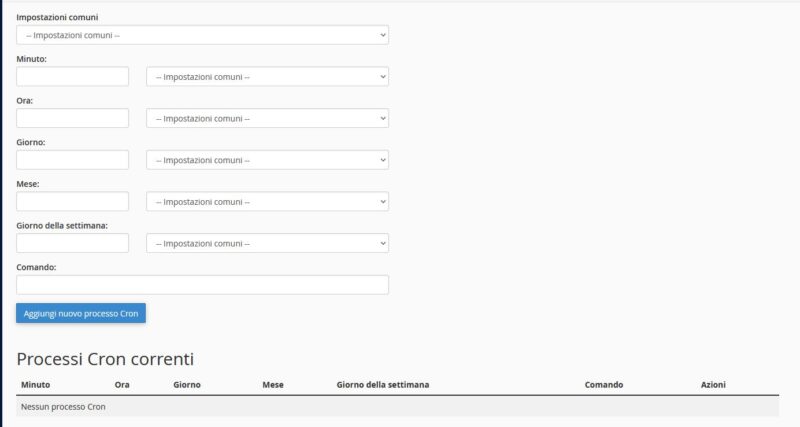Viewport: 800px width, 427px height.
Task: Click the Impostazioni comuni label text
Action: point(57,17)
